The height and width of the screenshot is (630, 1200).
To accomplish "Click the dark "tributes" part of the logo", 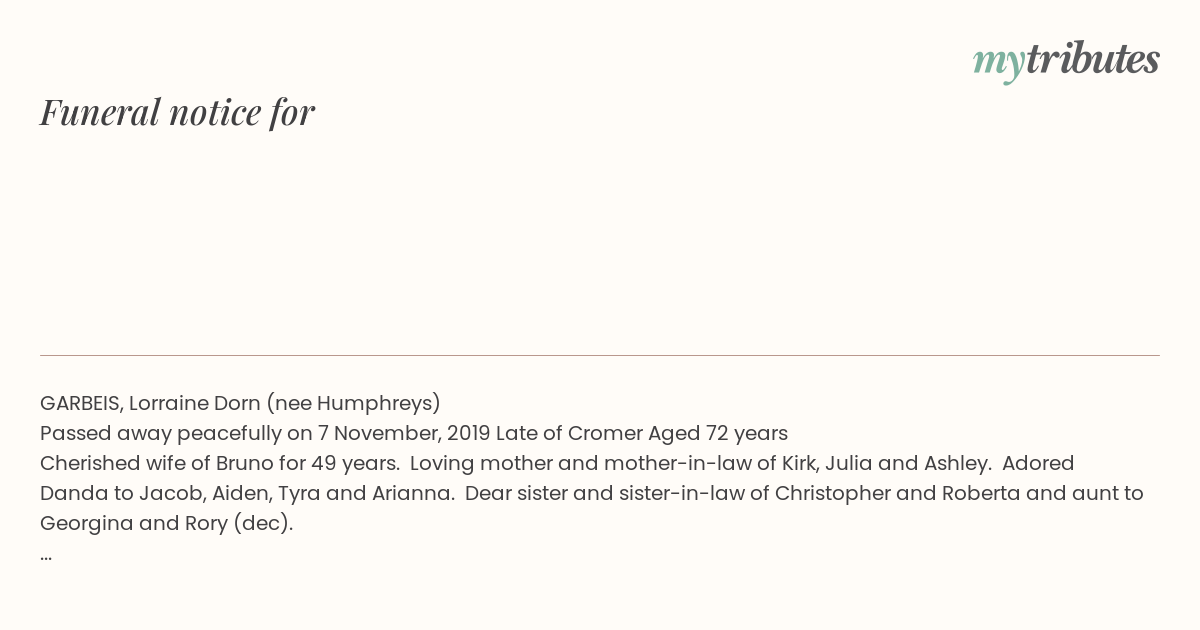I will (x=1092, y=58).
